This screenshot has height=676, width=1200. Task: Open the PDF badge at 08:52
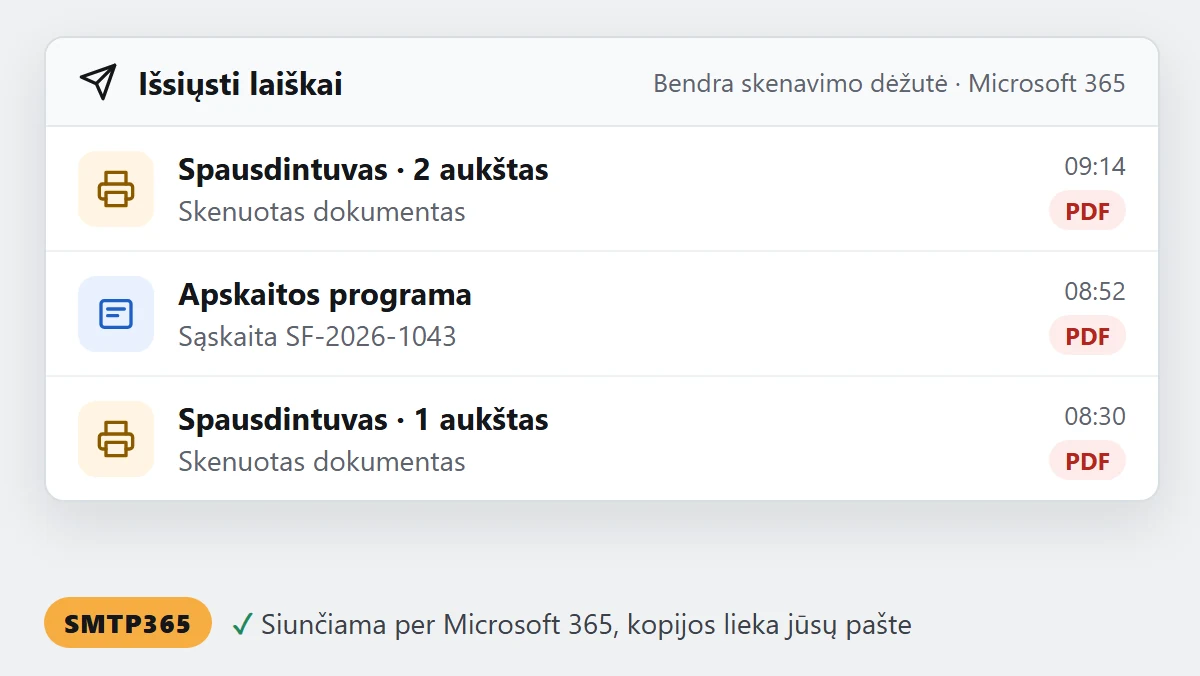point(1087,336)
